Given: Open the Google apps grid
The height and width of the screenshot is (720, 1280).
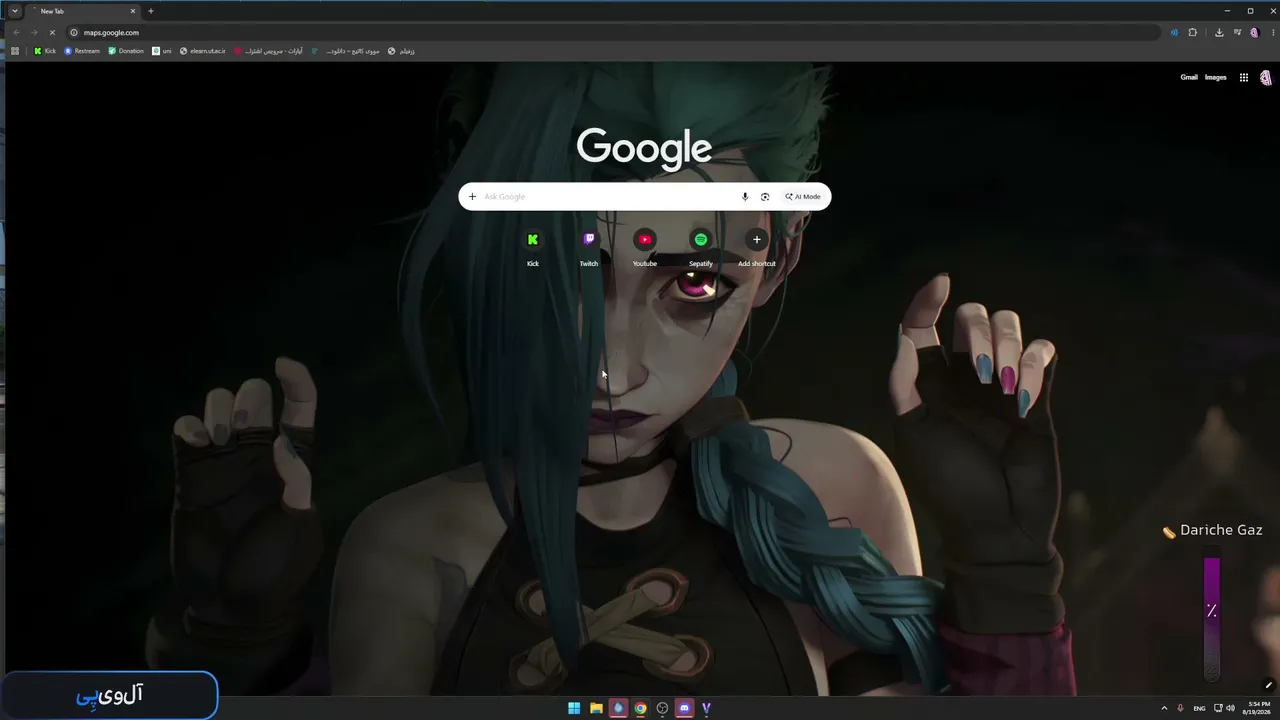Looking at the screenshot, I should (x=1244, y=77).
